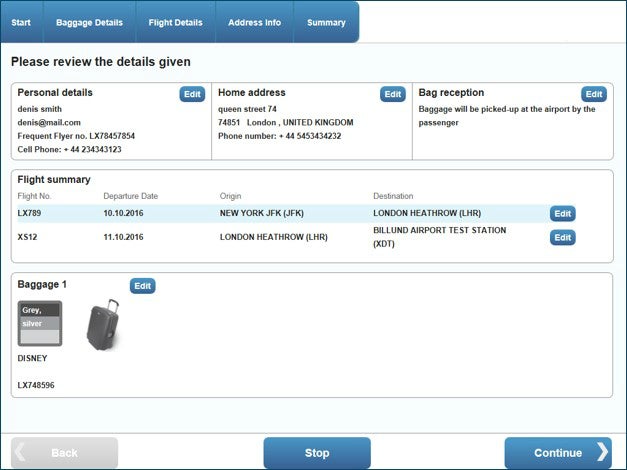Edit the Bag reception settings
627x470 pixels.
pyautogui.click(x=594, y=94)
